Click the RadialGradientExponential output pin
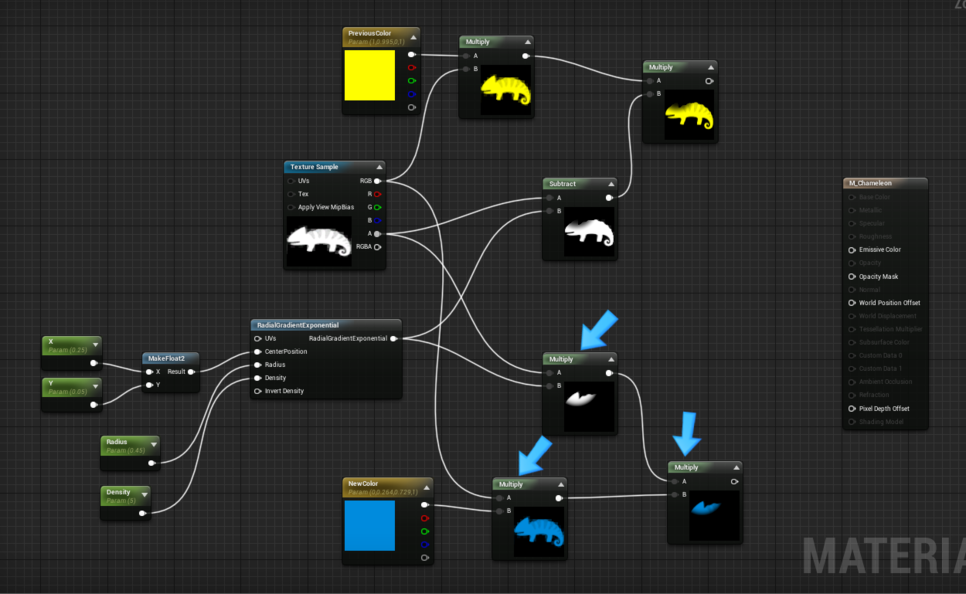 (x=394, y=338)
